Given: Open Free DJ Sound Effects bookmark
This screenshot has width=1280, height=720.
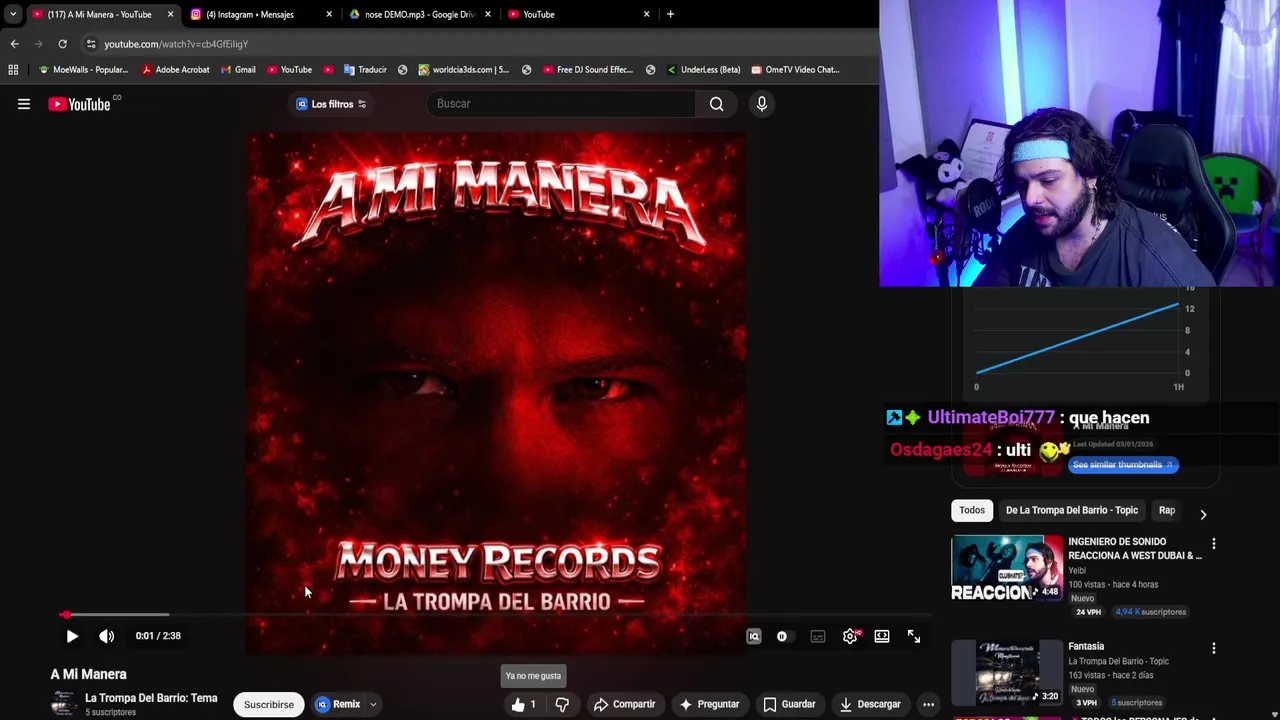Looking at the screenshot, I should tap(587, 70).
